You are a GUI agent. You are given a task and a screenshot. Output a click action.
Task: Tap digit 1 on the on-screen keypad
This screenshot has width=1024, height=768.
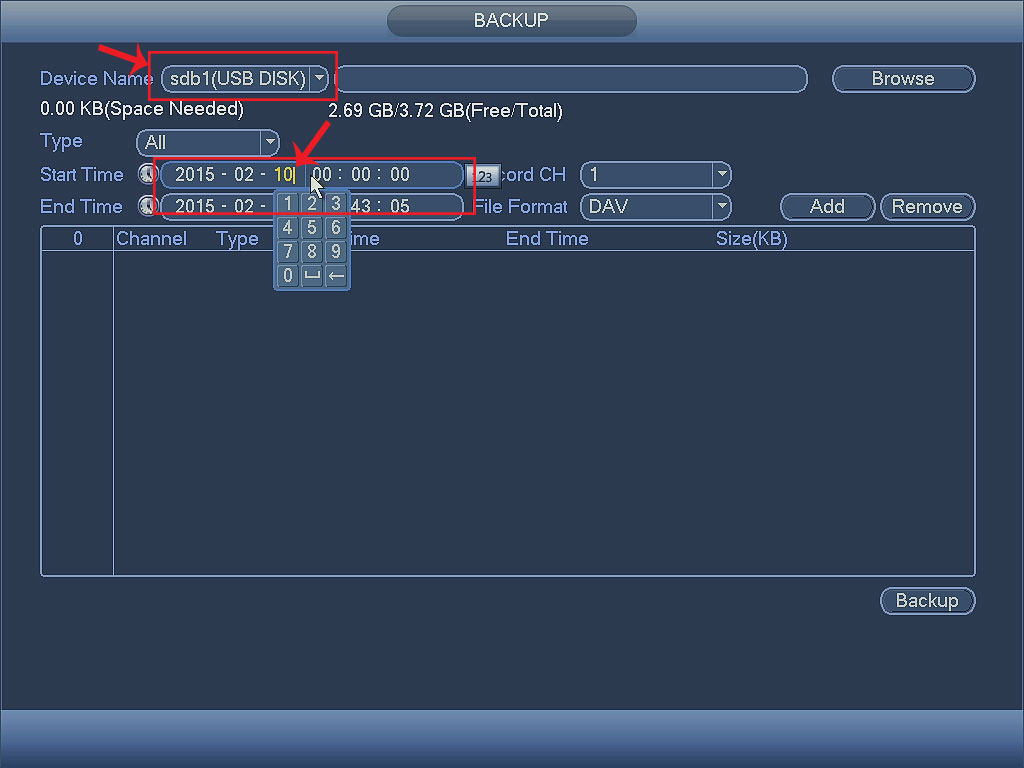288,203
